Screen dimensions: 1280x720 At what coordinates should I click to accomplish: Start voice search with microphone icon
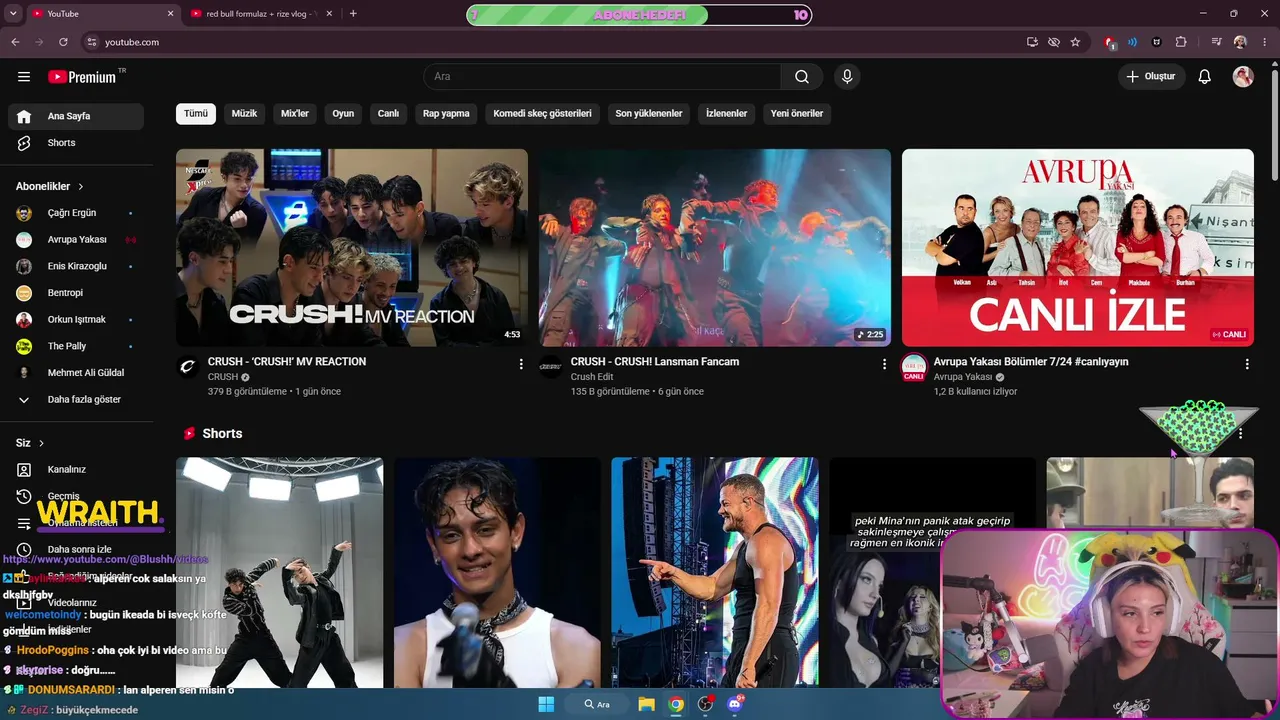pos(847,77)
